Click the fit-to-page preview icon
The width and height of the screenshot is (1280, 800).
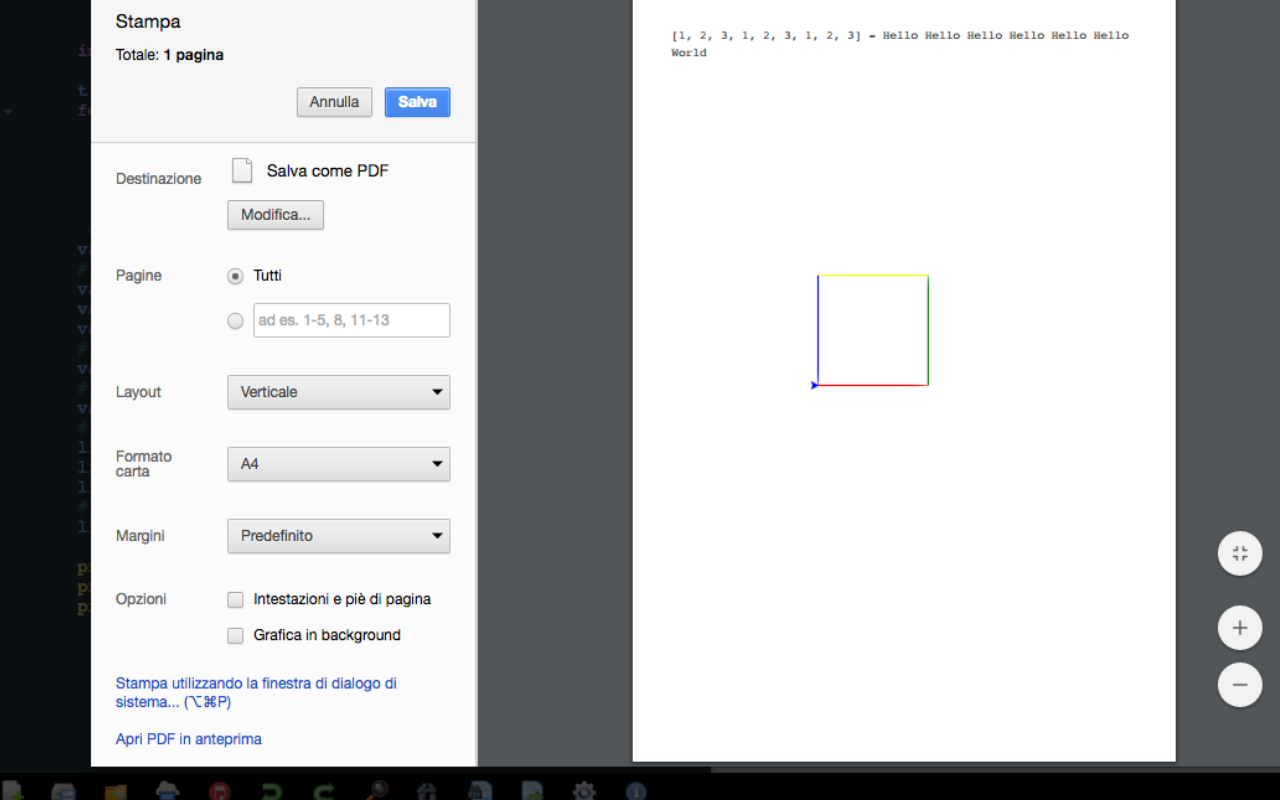tap(1240, 553)
